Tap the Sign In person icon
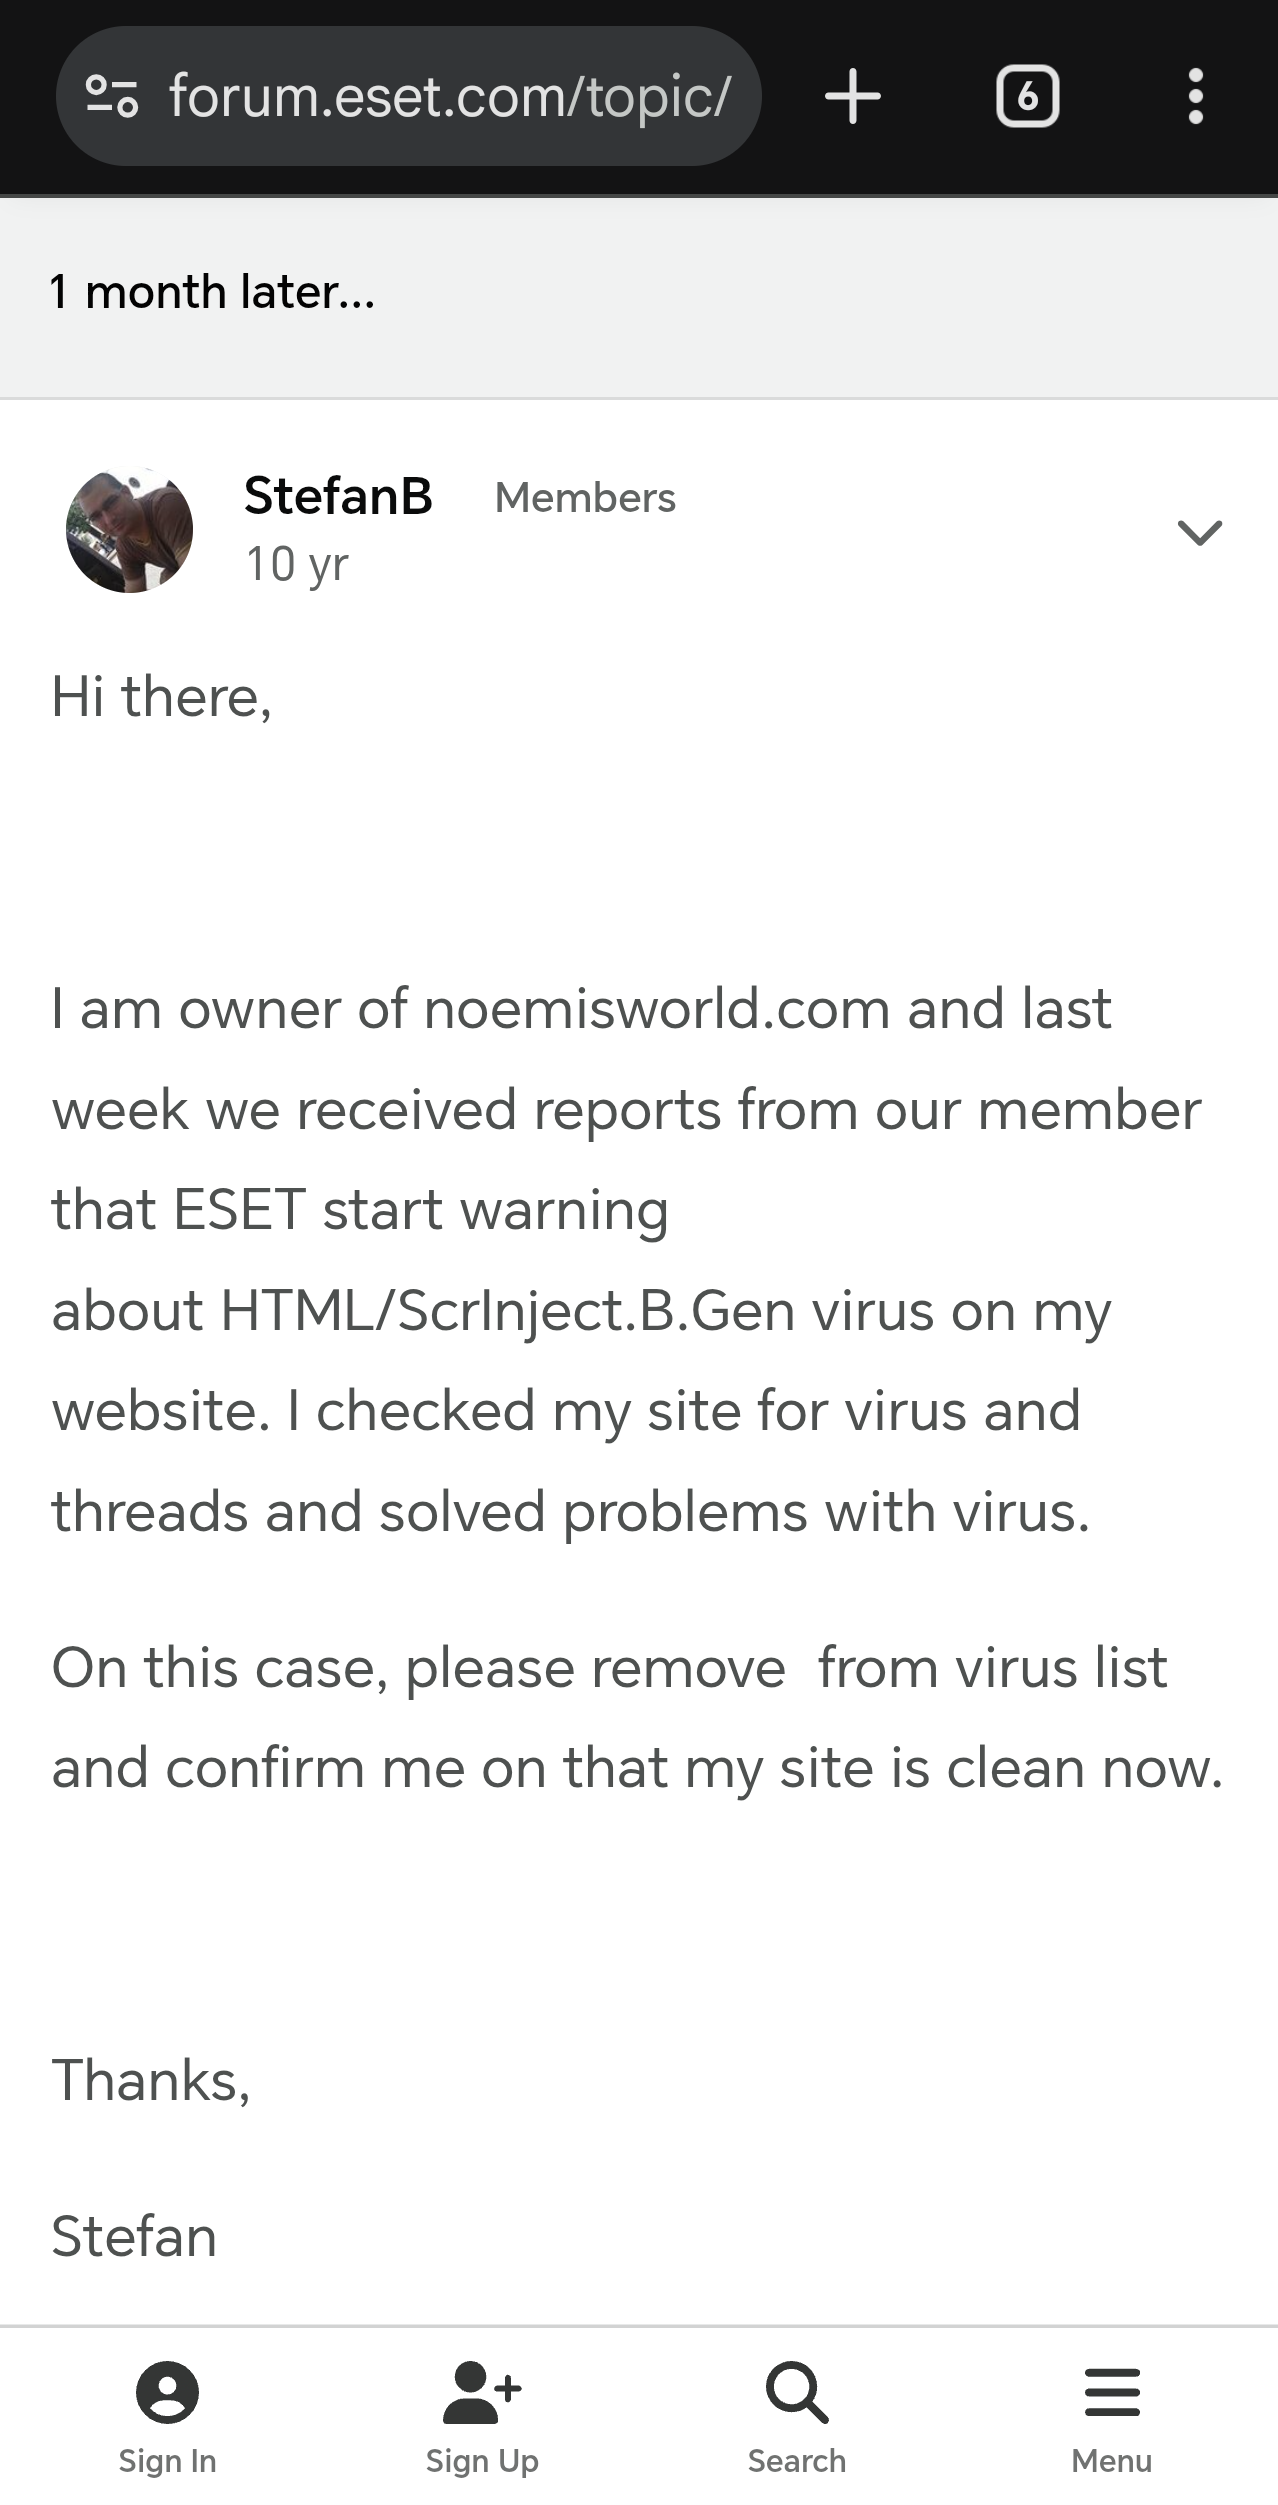 [x=167, y=2392]
